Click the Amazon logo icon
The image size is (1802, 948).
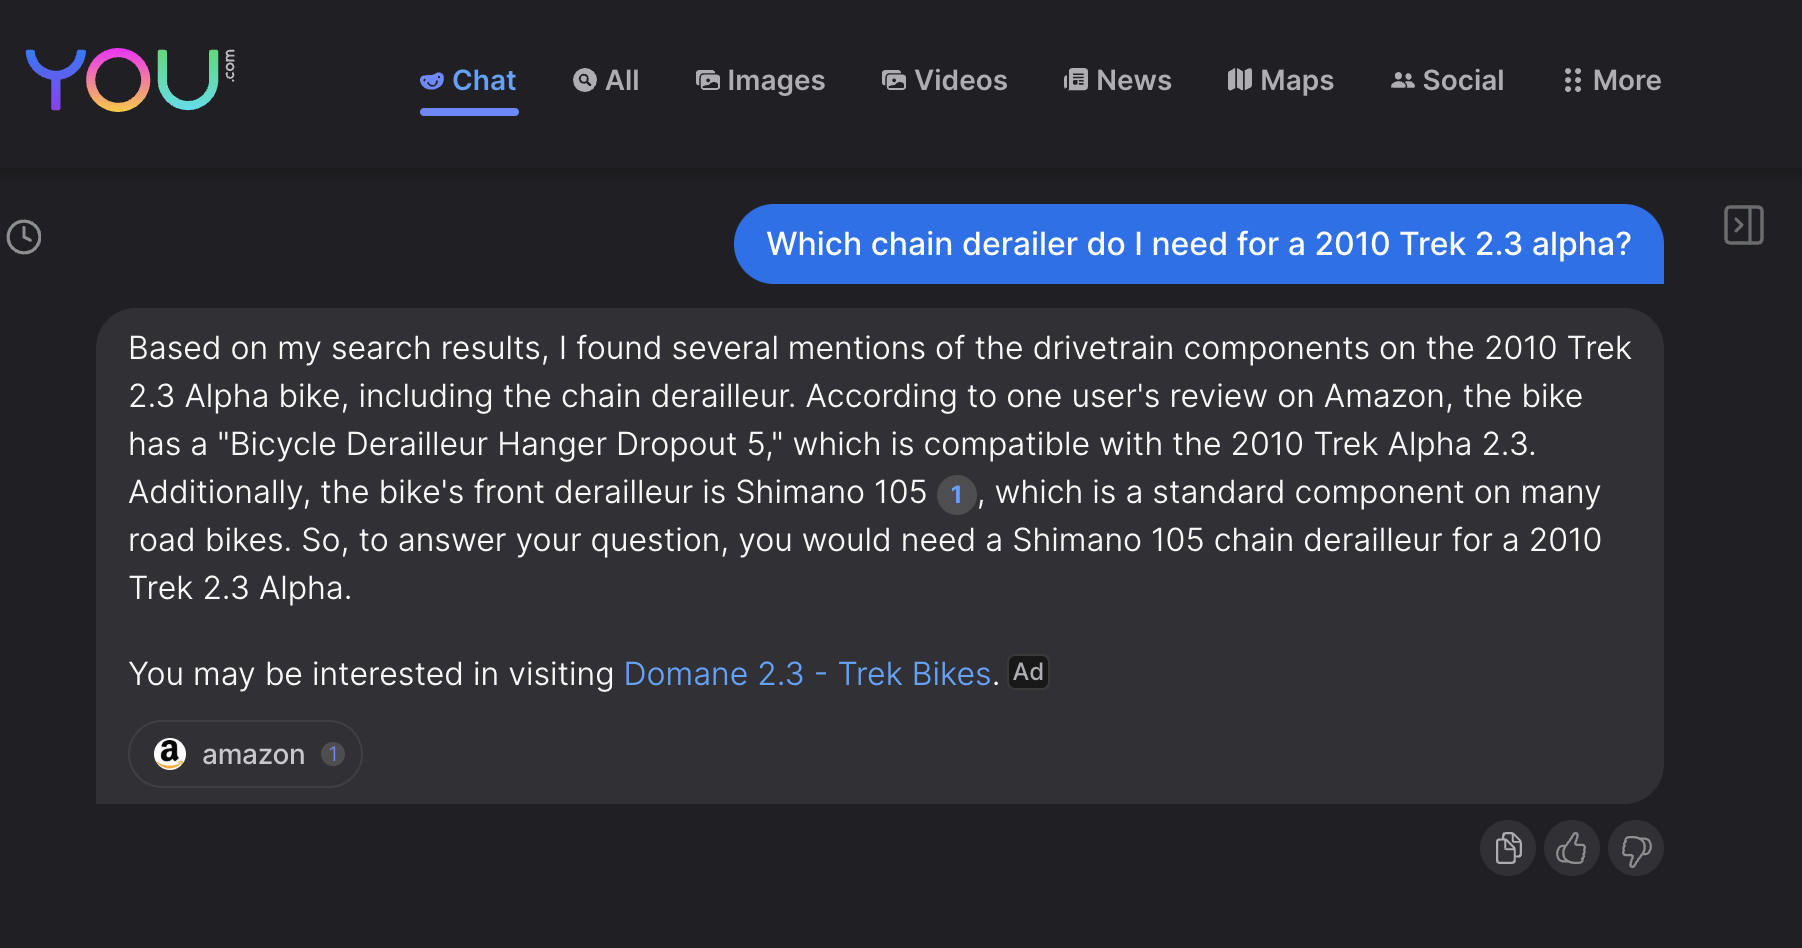click(170, 754)
